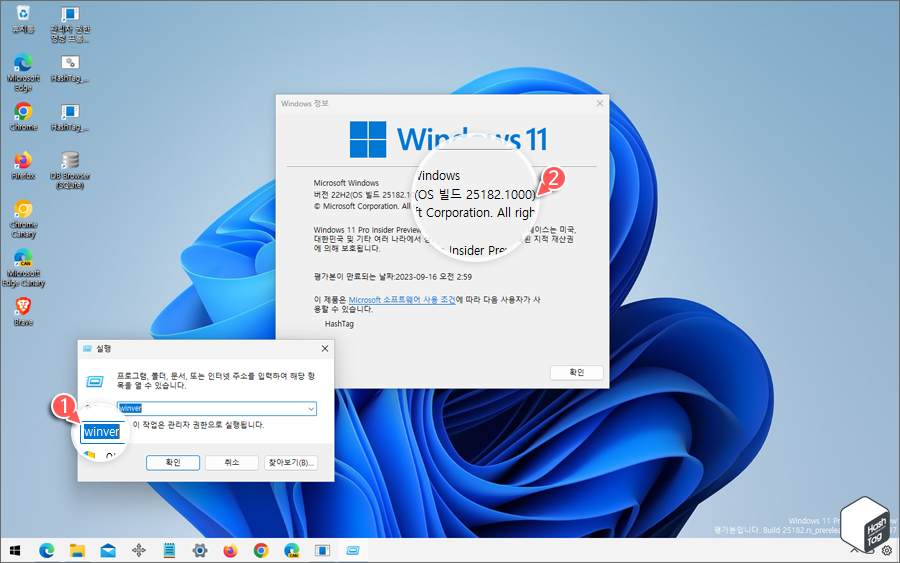Launch Edge from the taskbar
The image size is (900, 563).
coord(46,551)
